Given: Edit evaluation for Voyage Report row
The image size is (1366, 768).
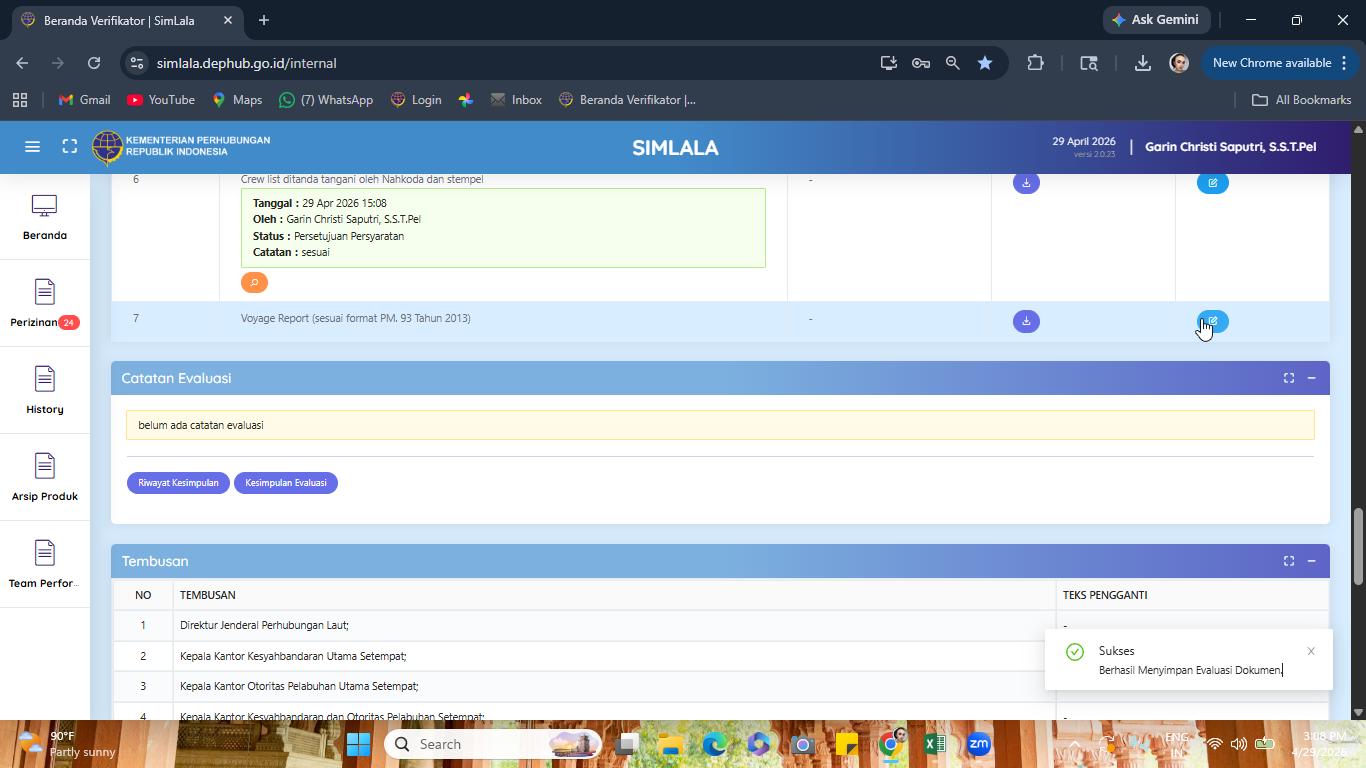Looking at the screenshot, I should [1212, 321].
